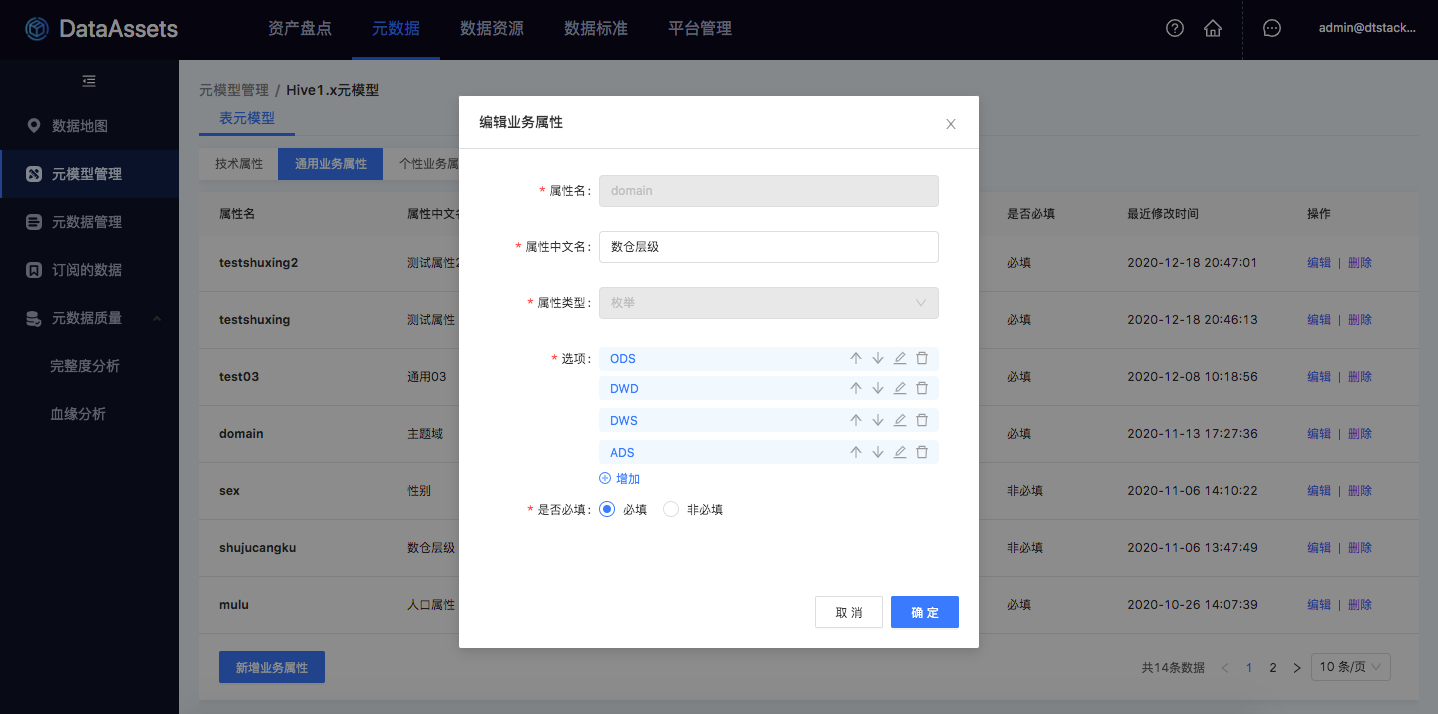Open the messages chat bubble icon
This screenshot has height=714, width=1438.
[x=1272, y=28]
